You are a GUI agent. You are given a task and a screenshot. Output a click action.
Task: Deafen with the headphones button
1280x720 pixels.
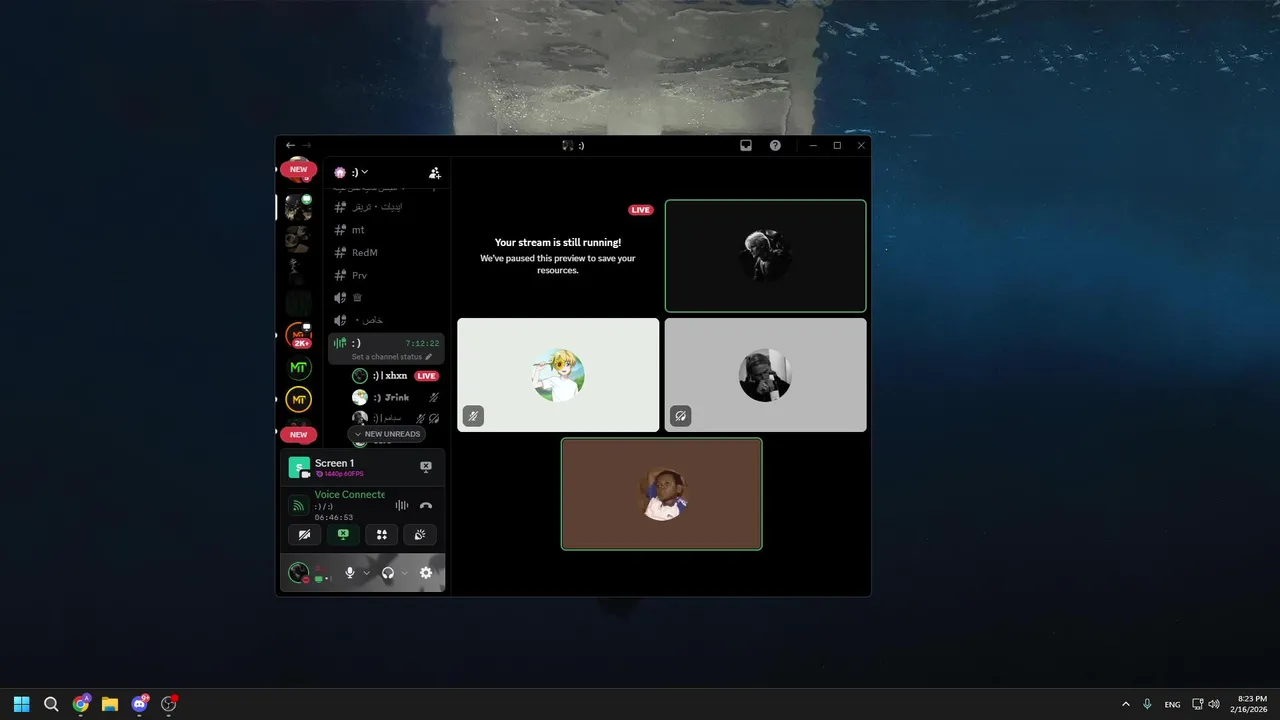pos(388,573)
